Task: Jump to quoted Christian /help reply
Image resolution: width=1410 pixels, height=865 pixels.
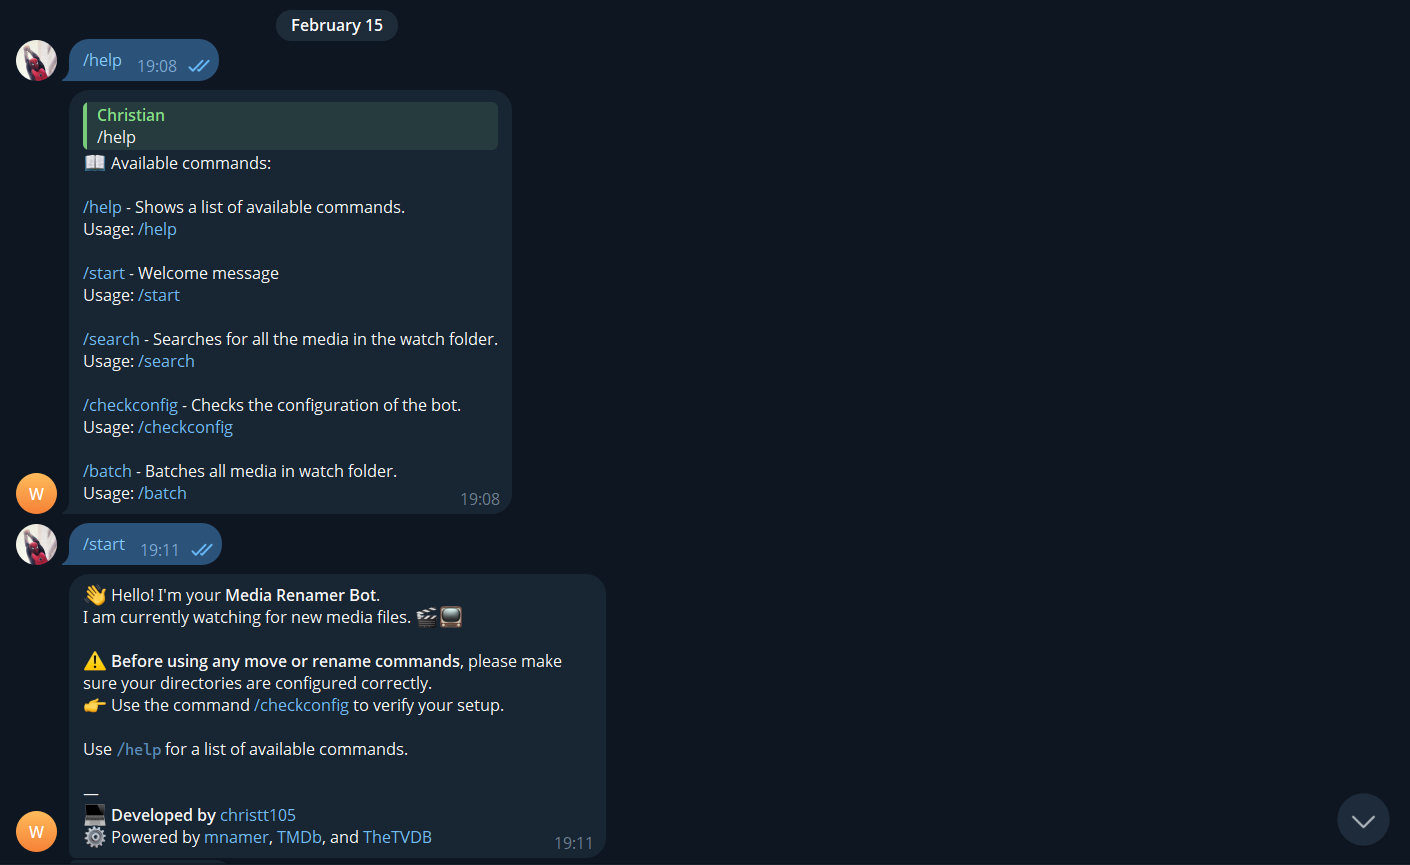Action: point(290,126)
